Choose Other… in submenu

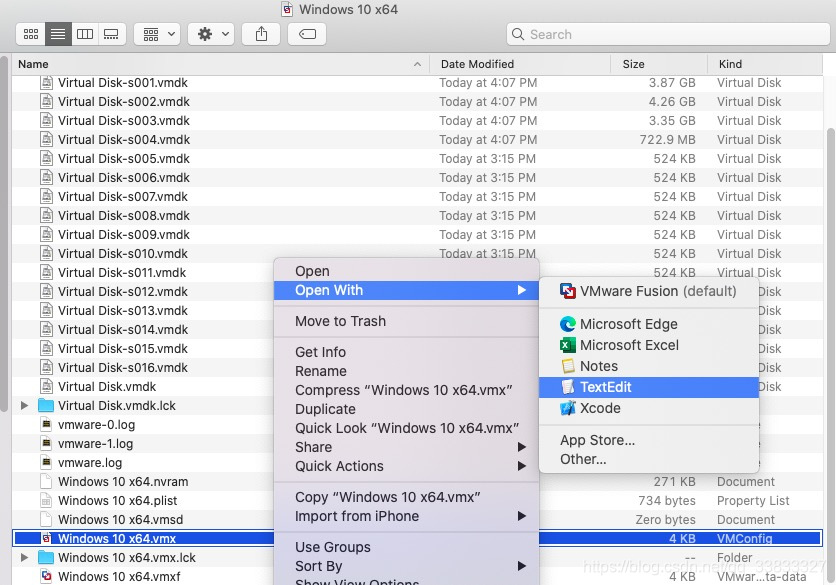pos(649,459)
